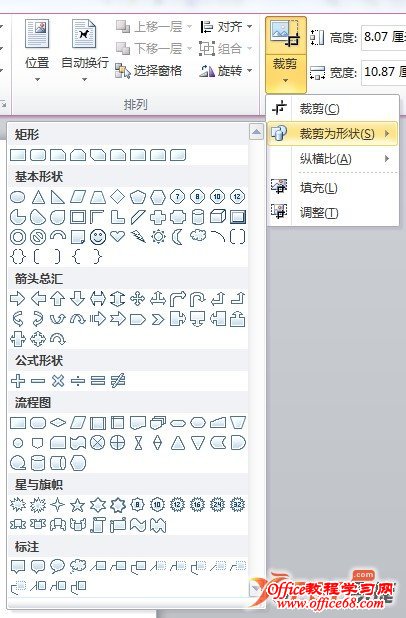Select the parallelogram in 基本形状
Screen dimensions: 406x618
[x=78, y=197]
